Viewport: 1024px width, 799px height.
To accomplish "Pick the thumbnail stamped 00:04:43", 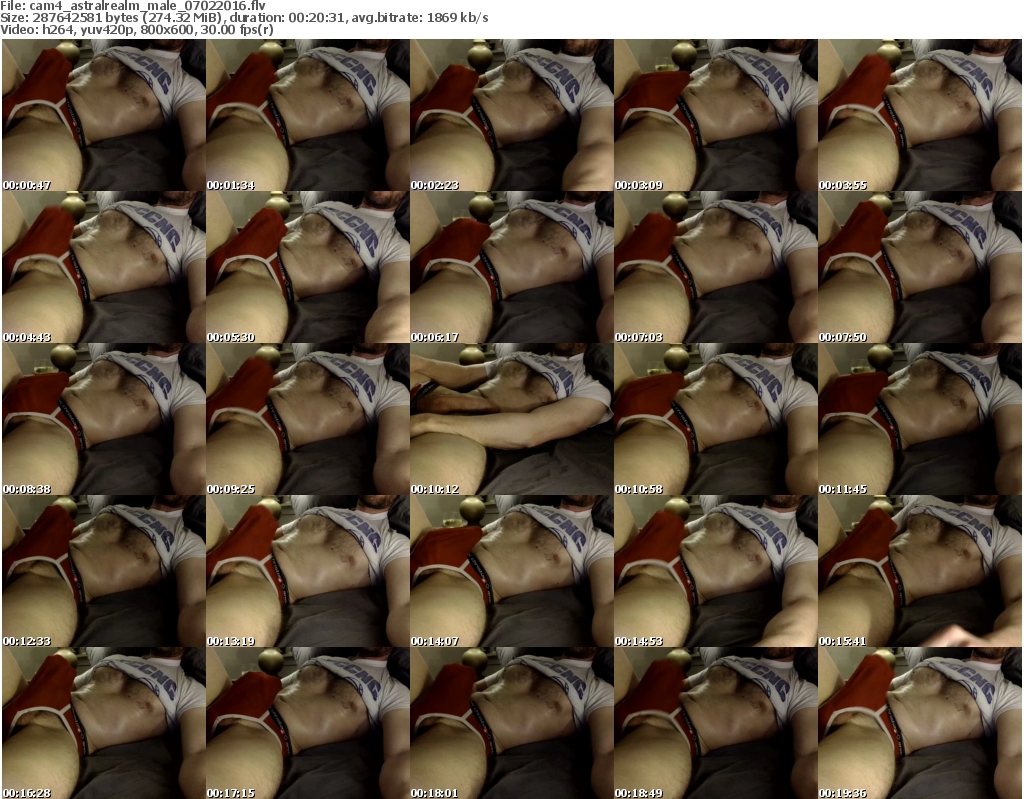I will click(104, 267).
